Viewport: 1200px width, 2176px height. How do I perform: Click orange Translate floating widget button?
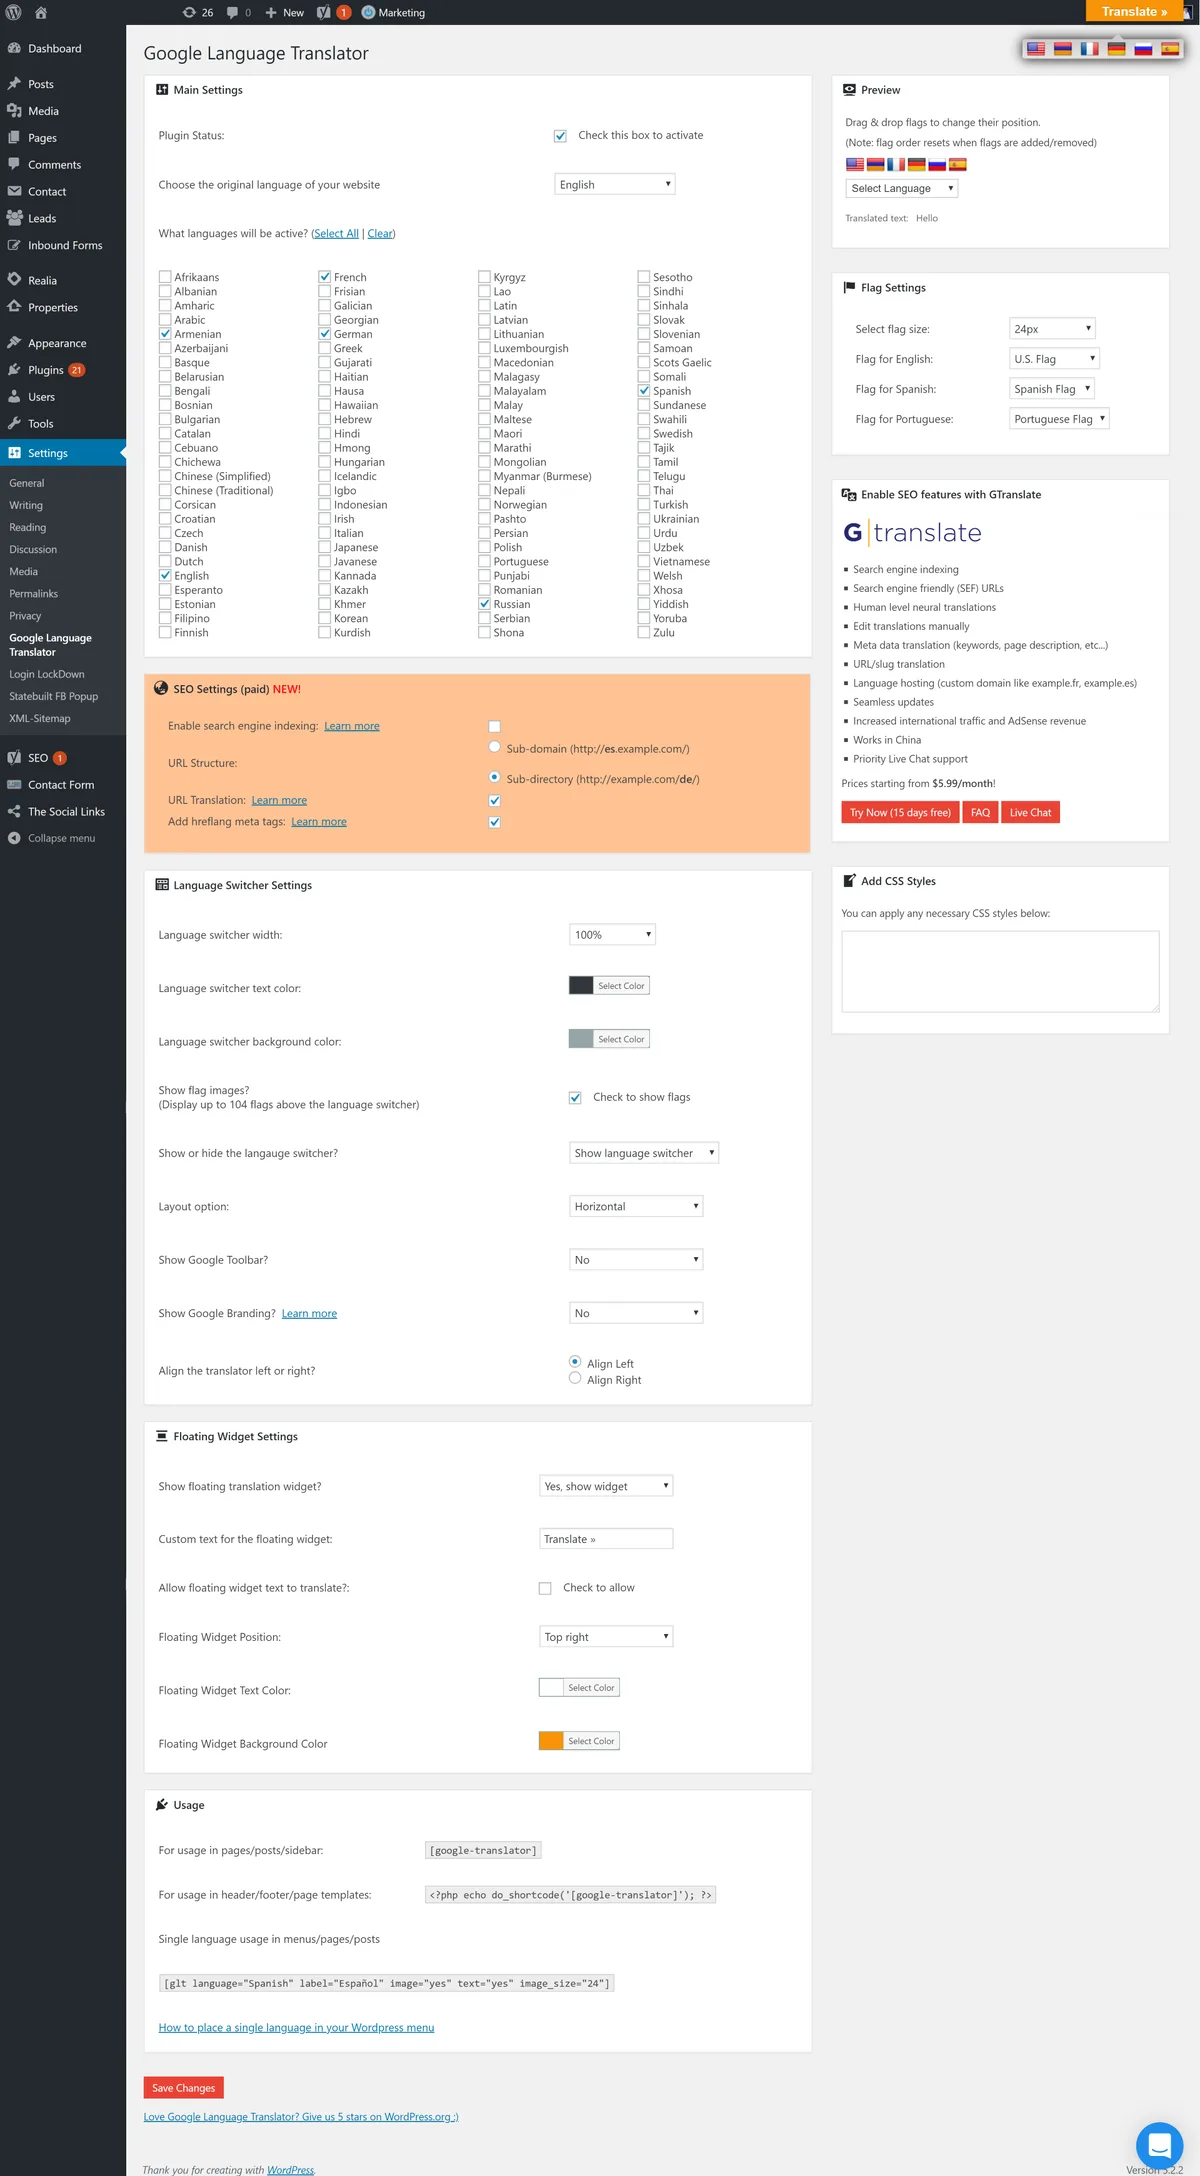[1134, 11]
